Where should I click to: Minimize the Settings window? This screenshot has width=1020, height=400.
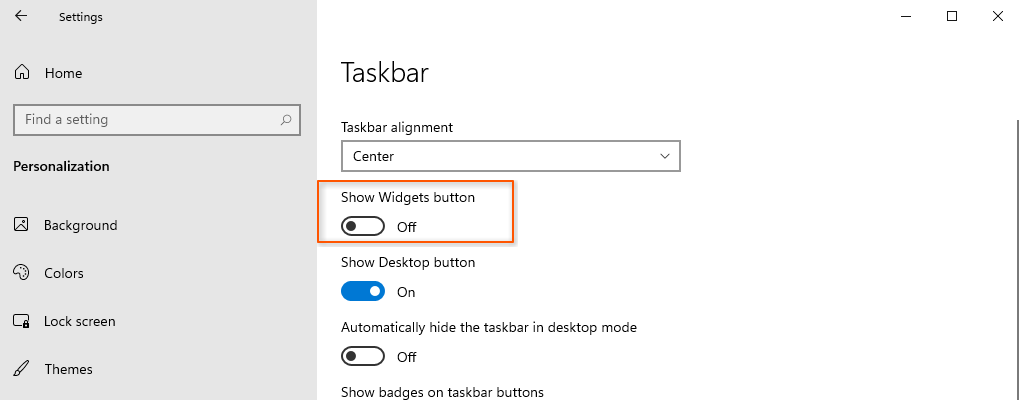(906, 16)
